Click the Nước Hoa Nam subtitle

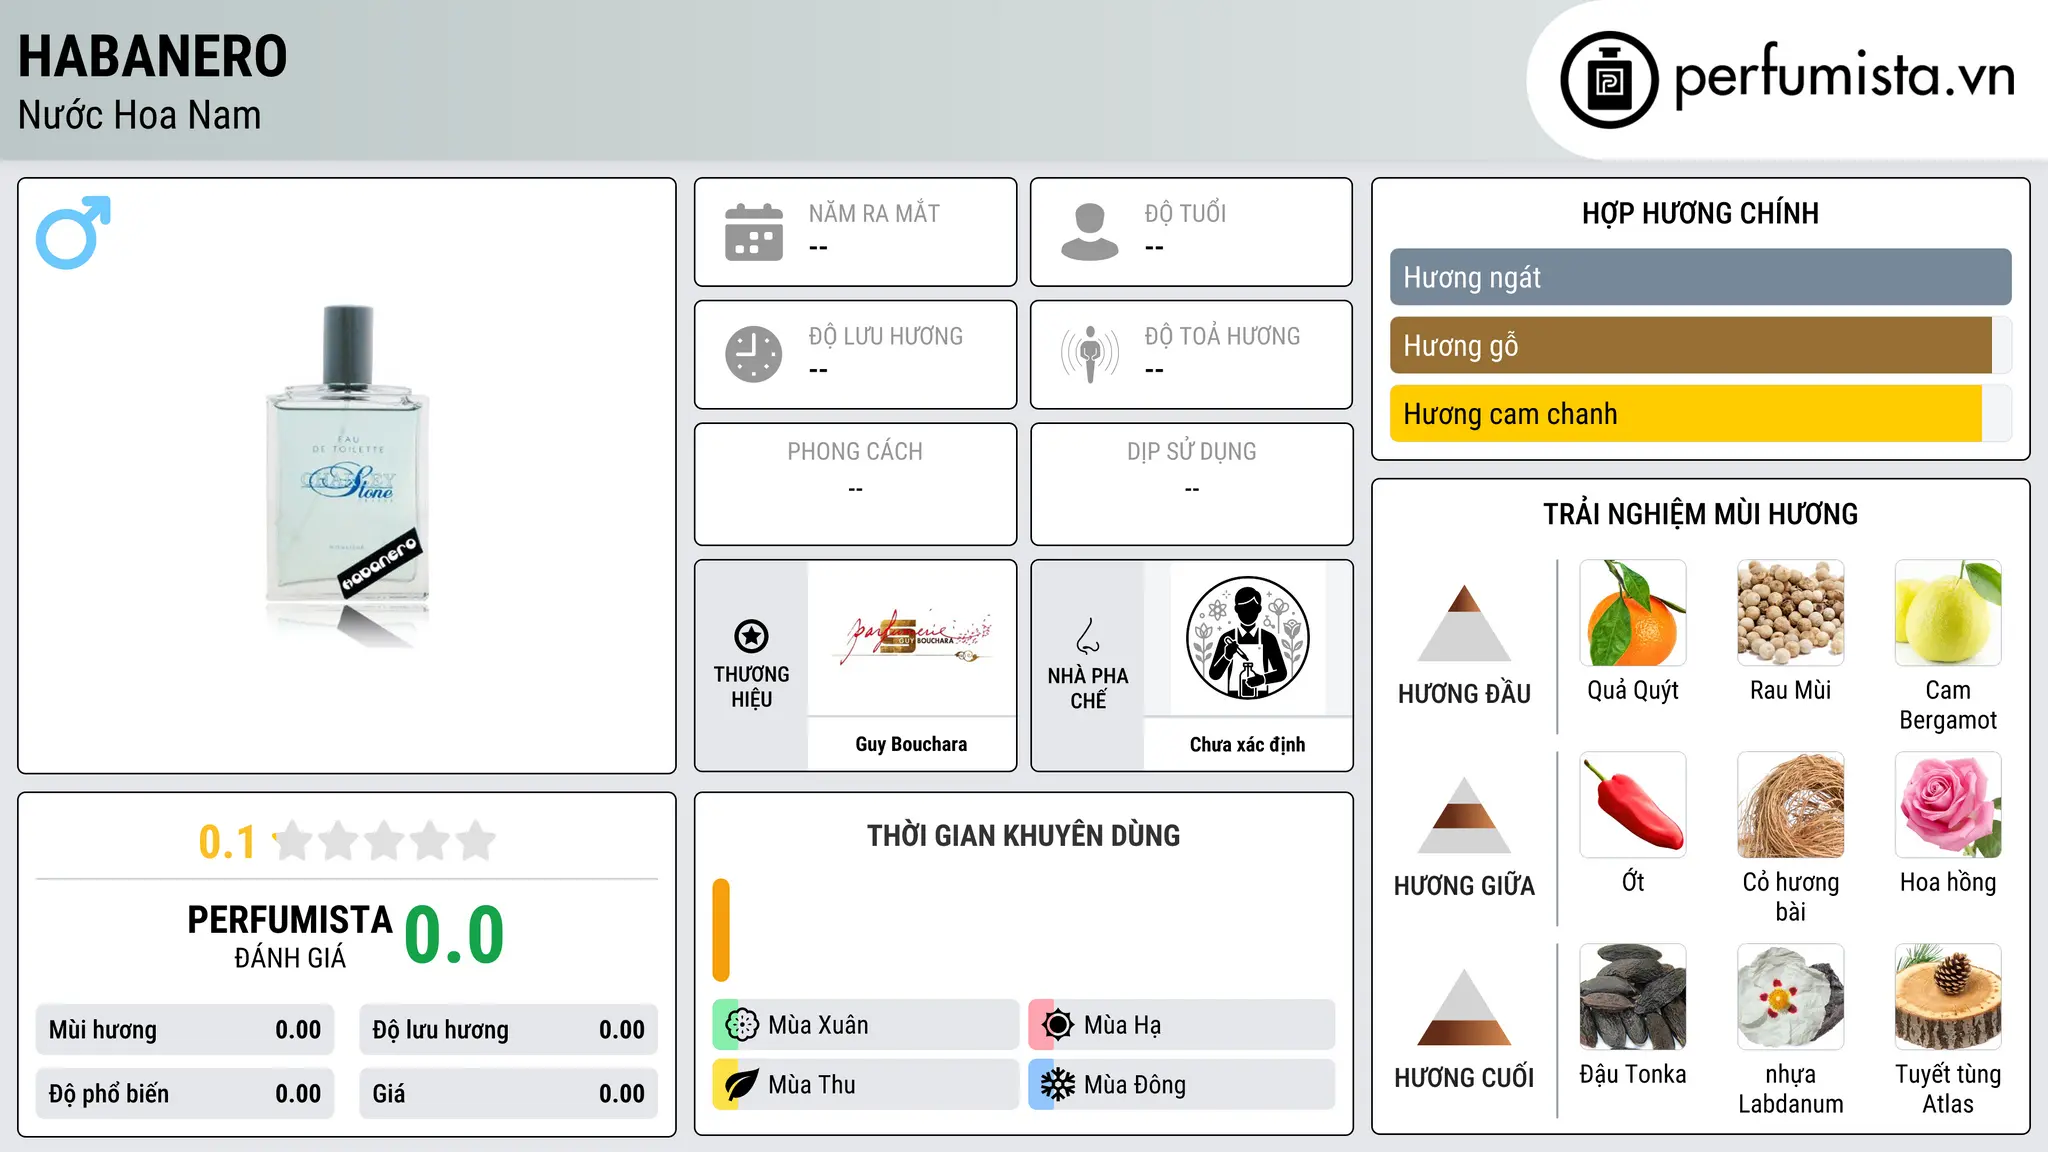140,115
